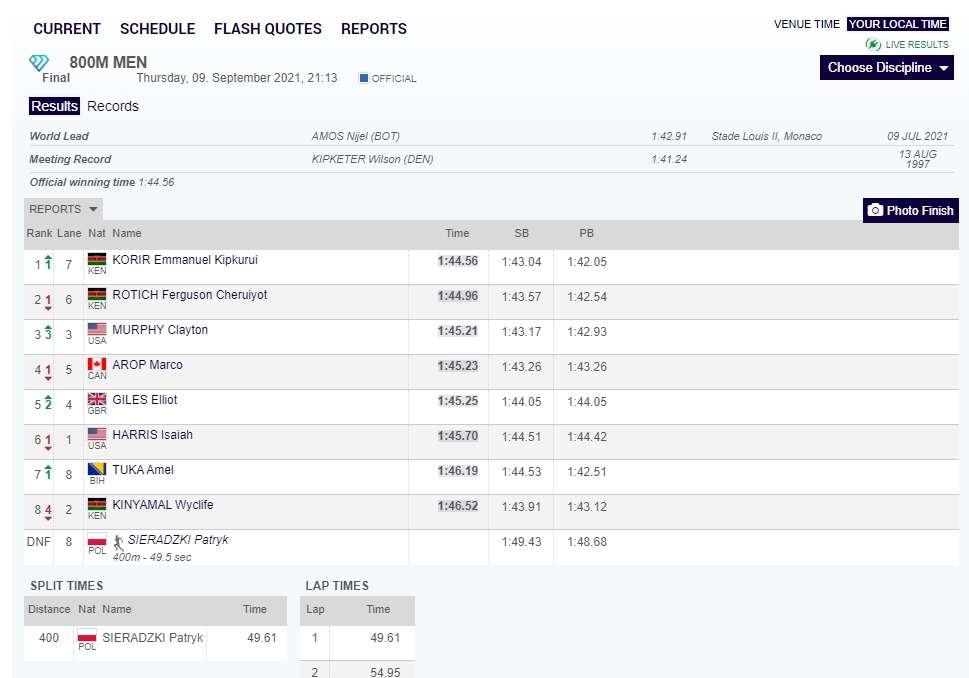The width and height of the screenshot is (969, 678).
Task: Click the Kenya flag beside KORIR
Action: pos(97,260)
